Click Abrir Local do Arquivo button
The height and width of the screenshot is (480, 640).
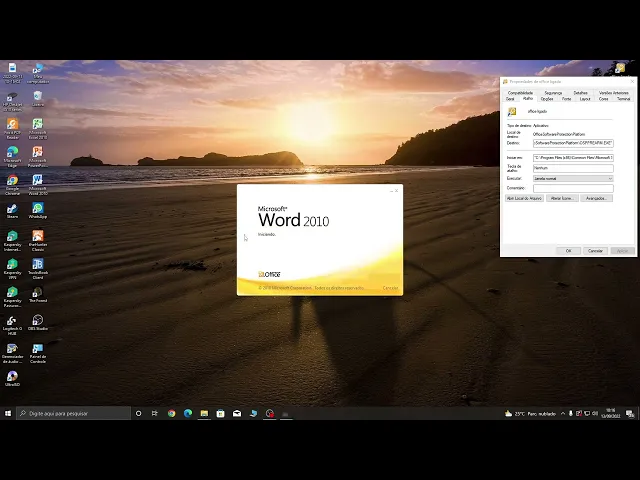(524, 198)
